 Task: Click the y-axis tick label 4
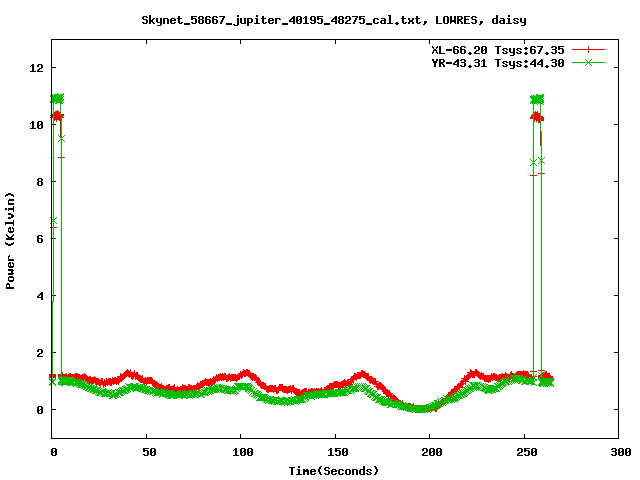(40, 296)
